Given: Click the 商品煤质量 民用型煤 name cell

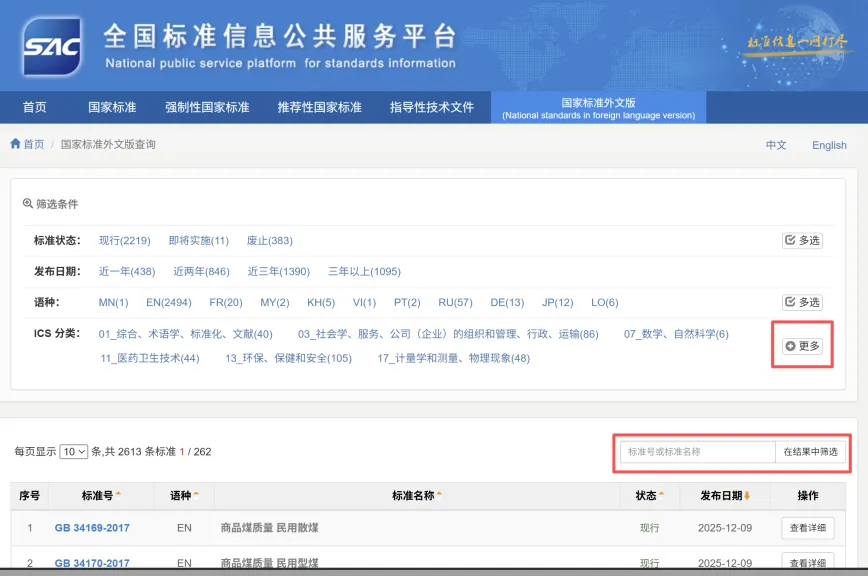Looking at the screenshot, I should tap(270, 563).
